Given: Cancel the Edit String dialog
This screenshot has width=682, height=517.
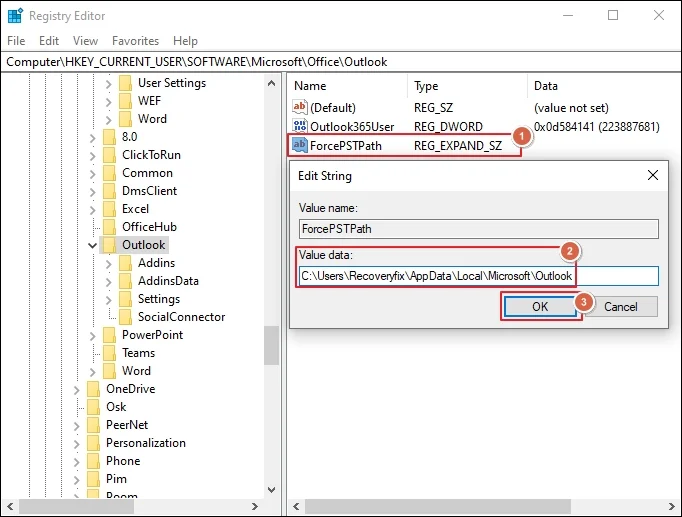Looking at the screenshot, I should pos(621,307).
